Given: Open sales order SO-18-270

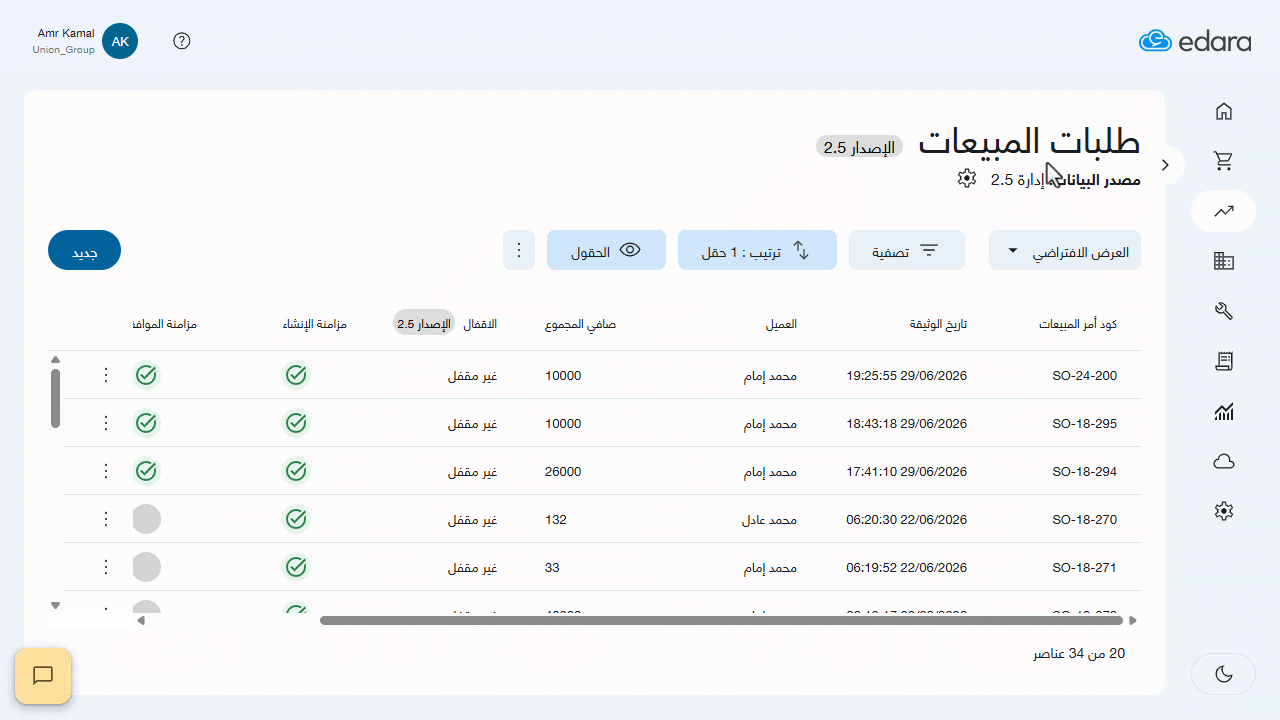Looking at the screenshot, I should point(1084,520).
